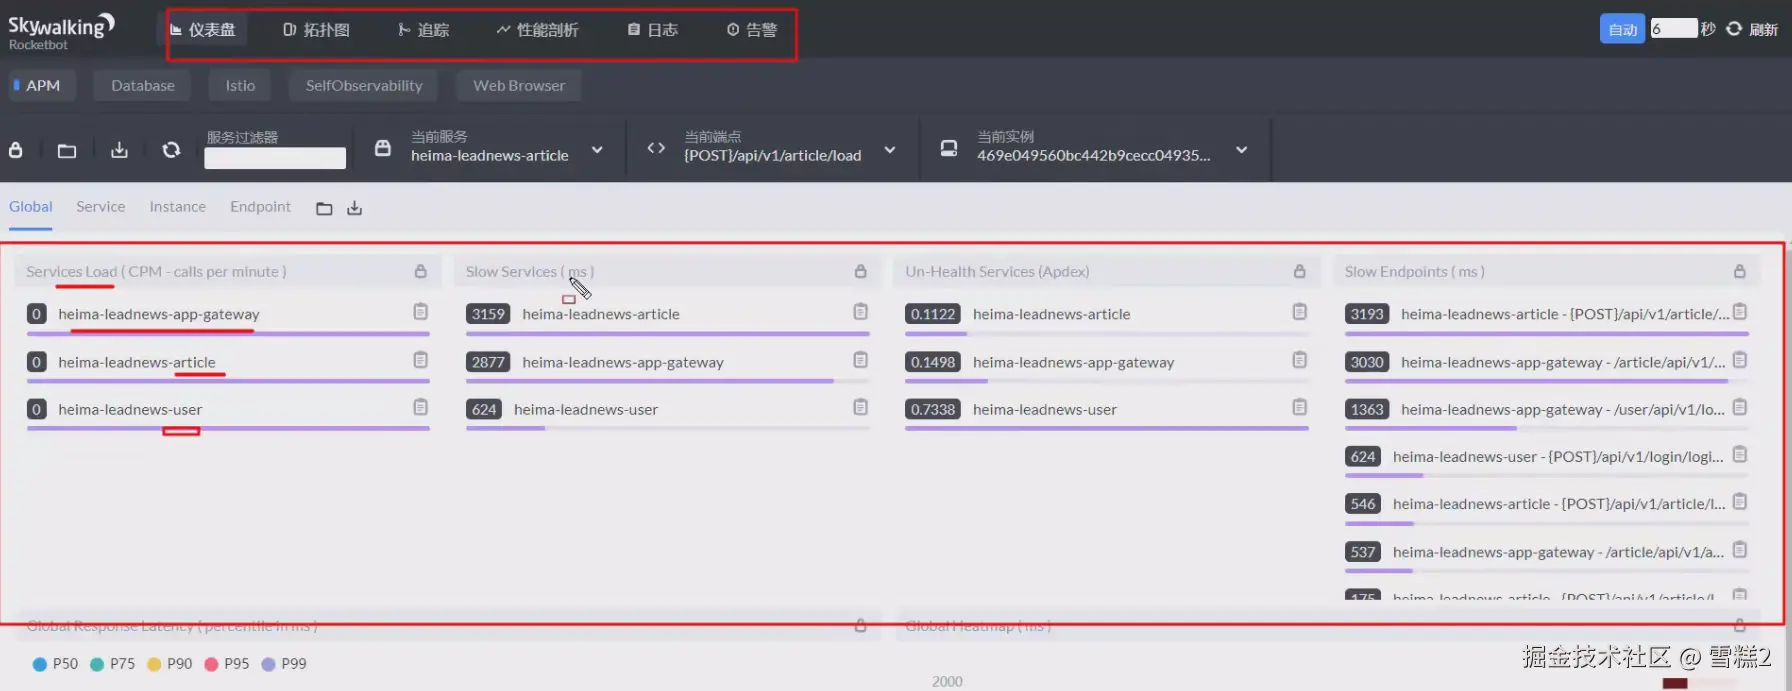Click the instance computer icon
The image size is (1792, 691).
(x=949, y=148)
